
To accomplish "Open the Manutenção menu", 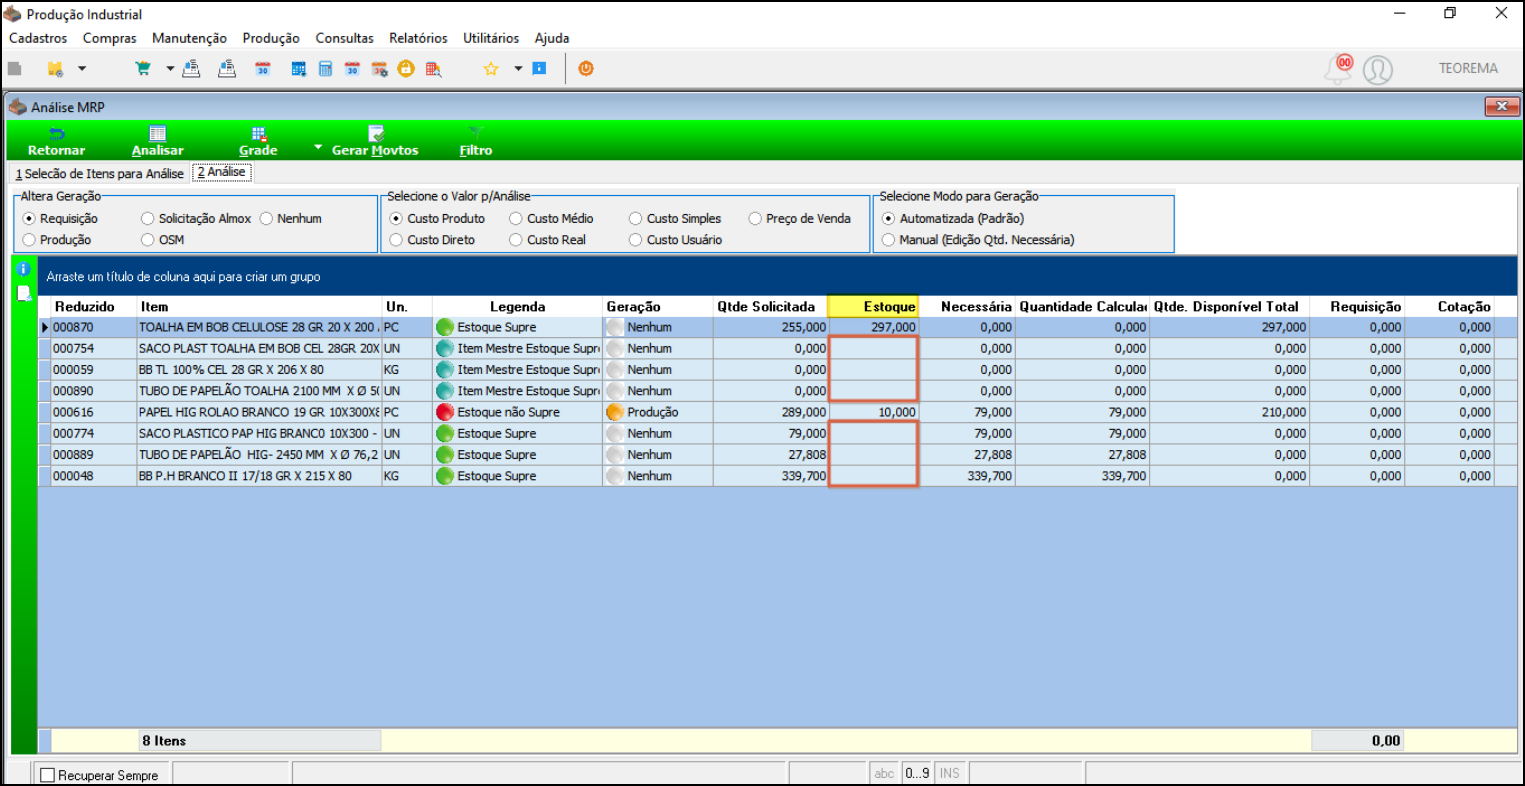I will point(190,38).
